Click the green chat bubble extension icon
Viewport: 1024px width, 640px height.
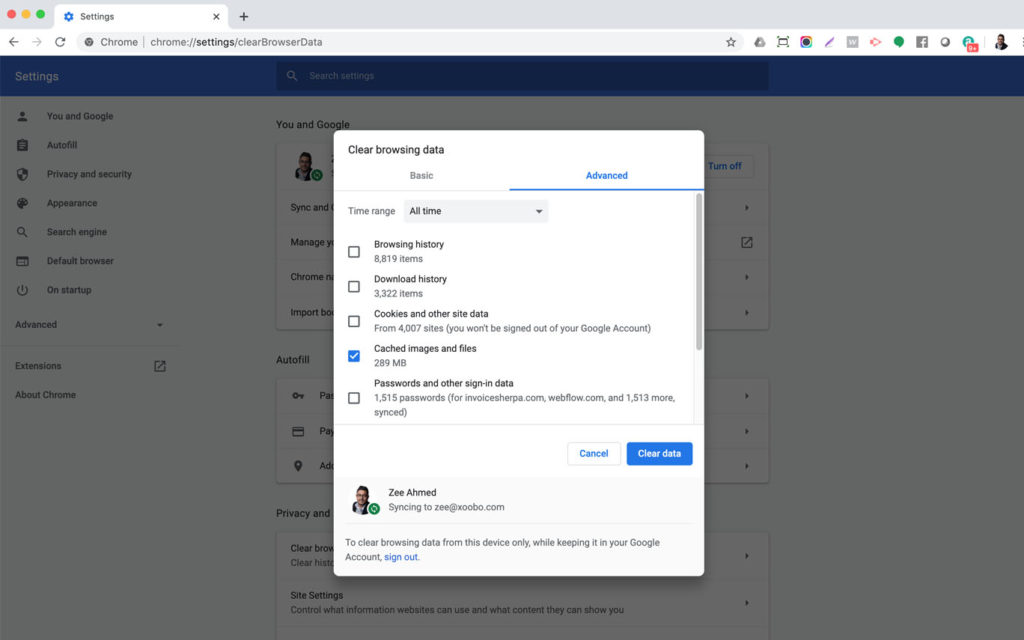tap(899, 42)
